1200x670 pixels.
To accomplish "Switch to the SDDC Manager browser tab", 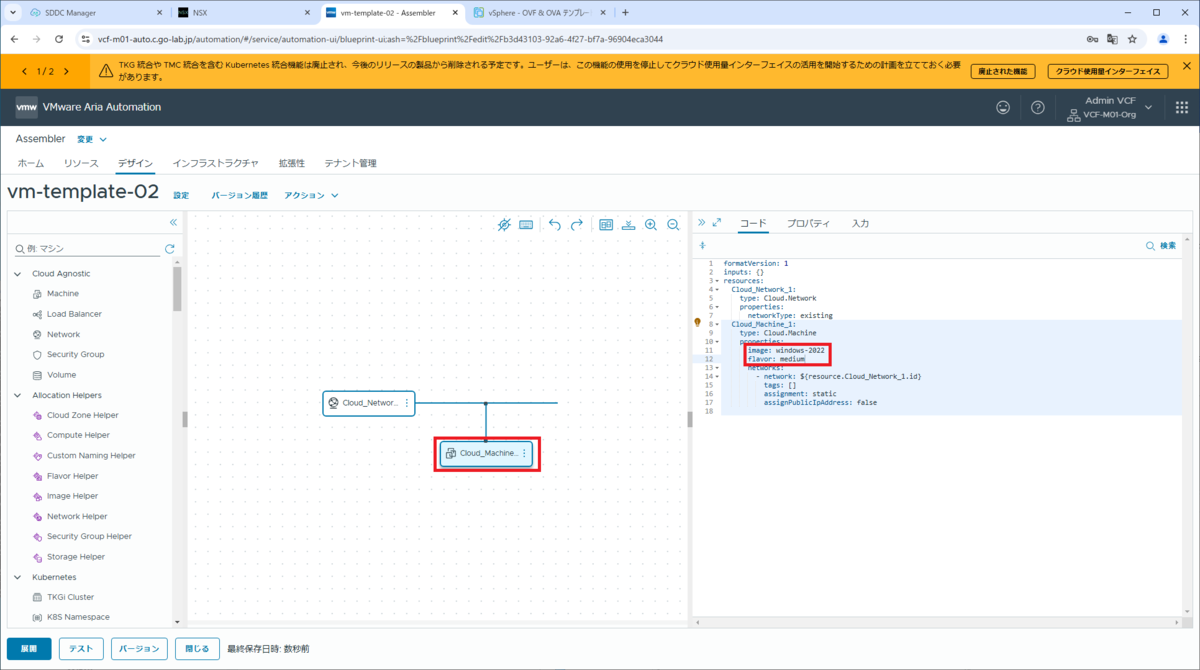I will [96, 13].
